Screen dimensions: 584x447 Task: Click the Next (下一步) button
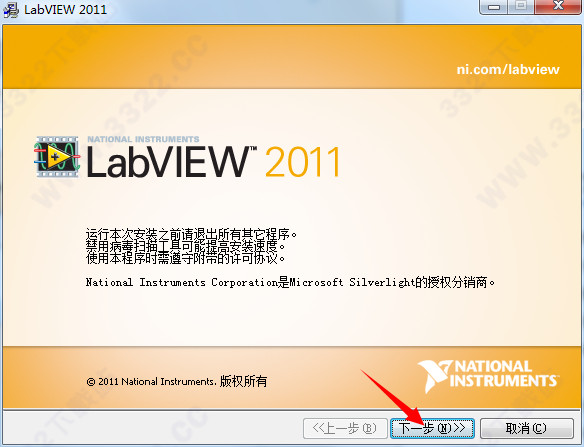[x=432, y=428]
